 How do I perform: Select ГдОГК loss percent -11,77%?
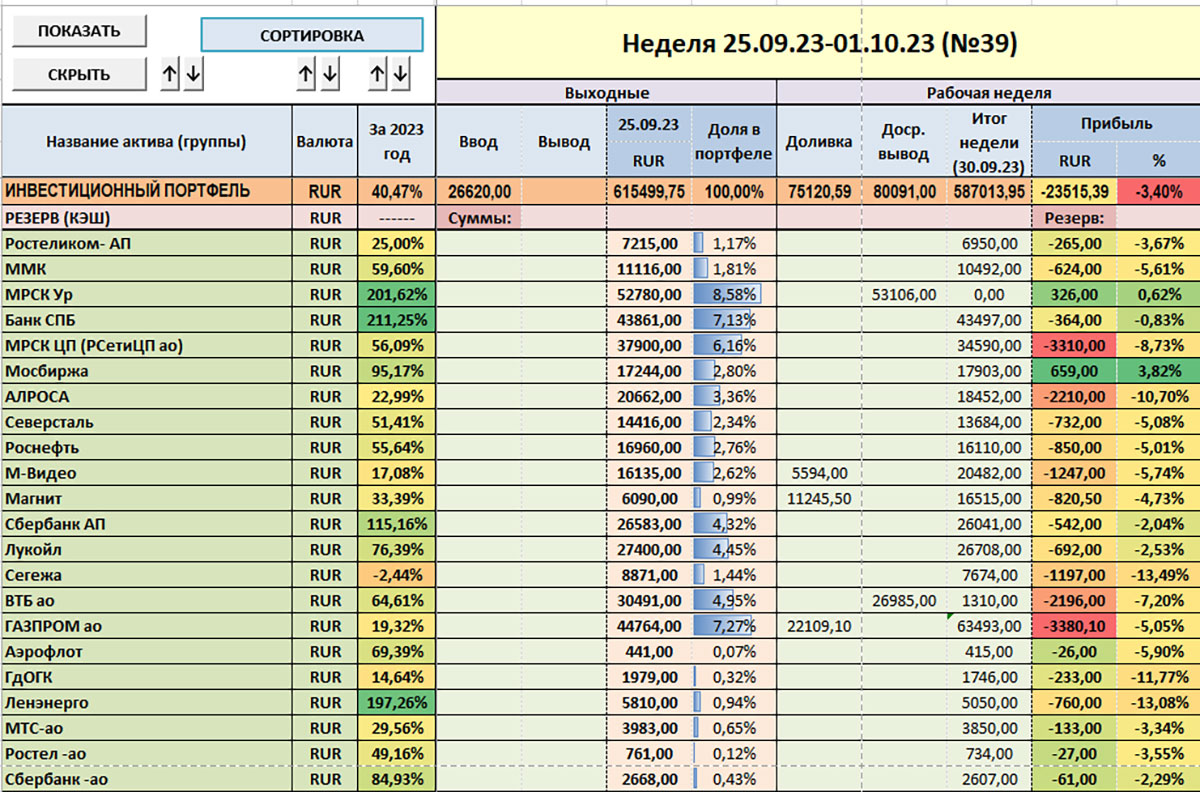point(1157,677)
